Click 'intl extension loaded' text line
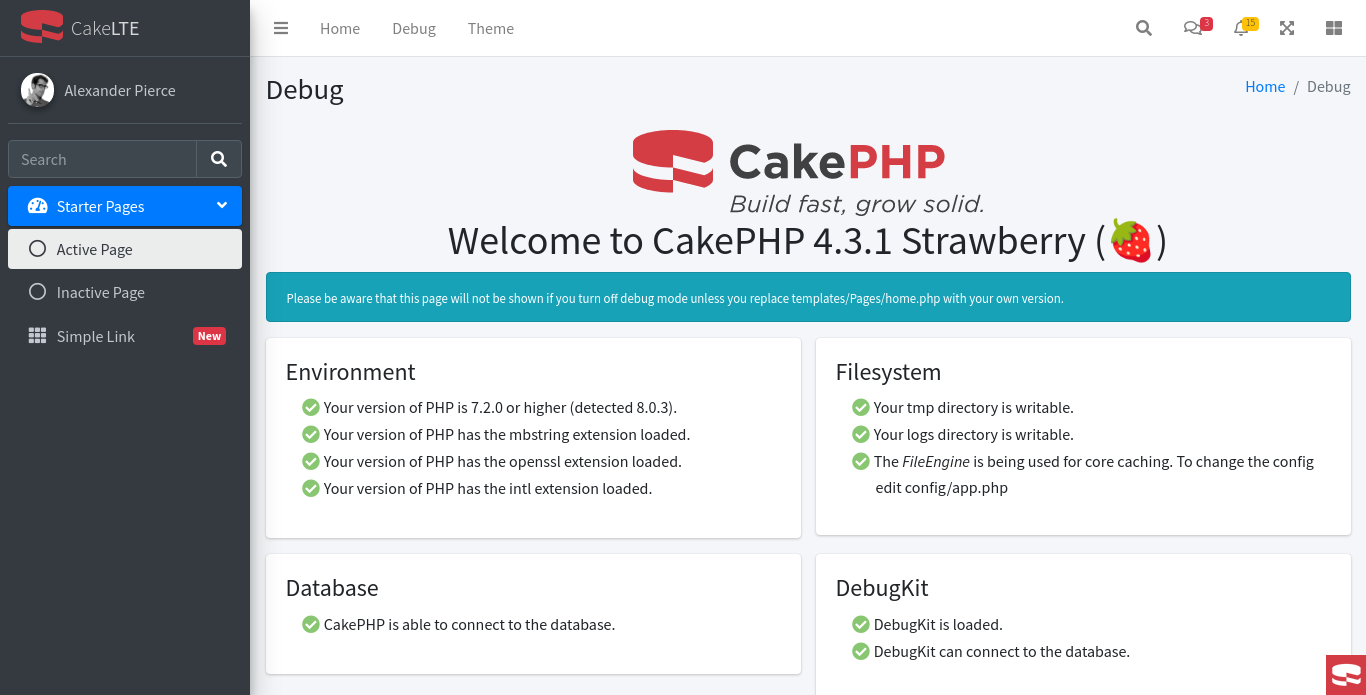This screenshot has width=1366, height=695. coord(488,488)
